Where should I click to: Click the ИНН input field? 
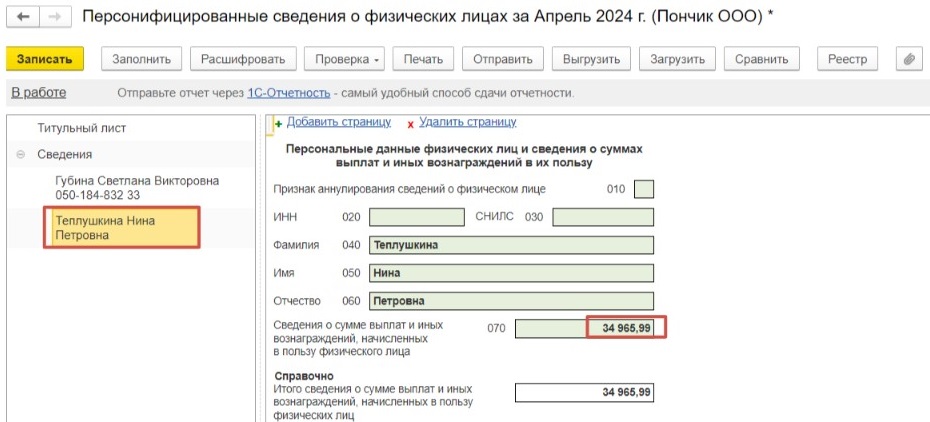[x=416, y=217]
